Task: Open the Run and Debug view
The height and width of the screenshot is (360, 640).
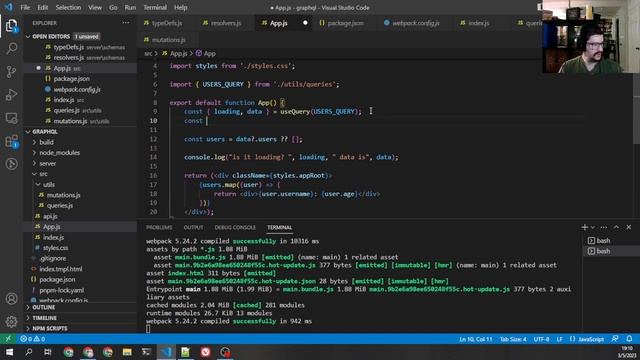Action: 11,95
